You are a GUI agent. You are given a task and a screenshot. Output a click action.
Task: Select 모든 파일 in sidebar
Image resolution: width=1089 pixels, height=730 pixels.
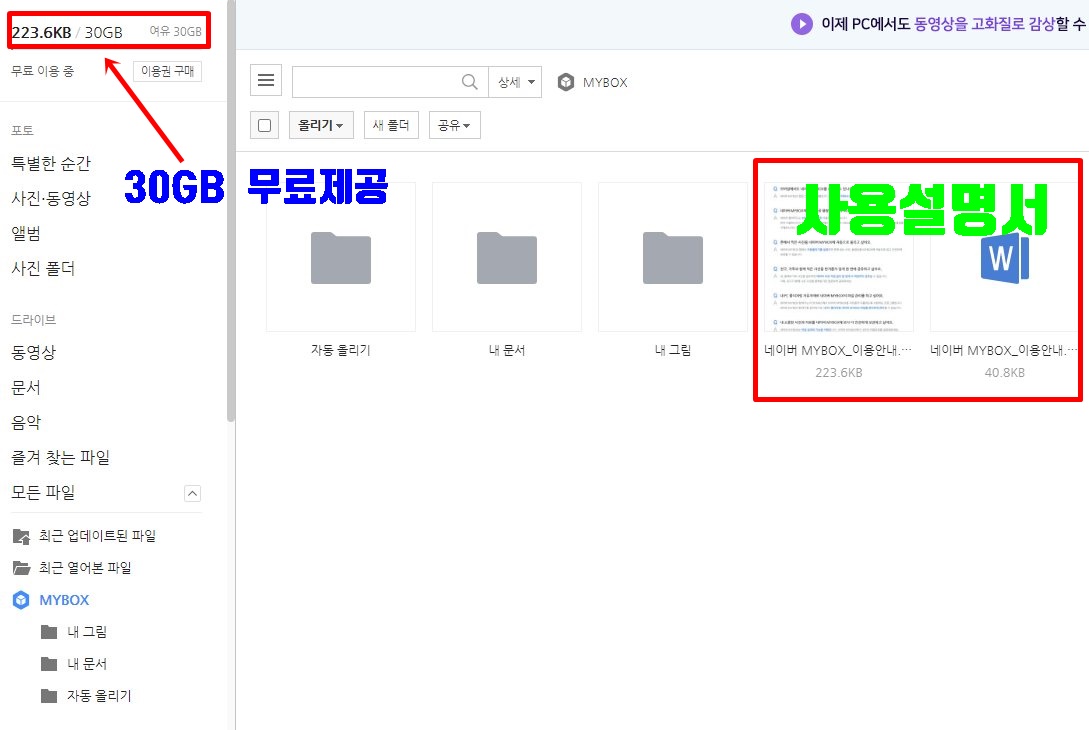tap(42, 492)
